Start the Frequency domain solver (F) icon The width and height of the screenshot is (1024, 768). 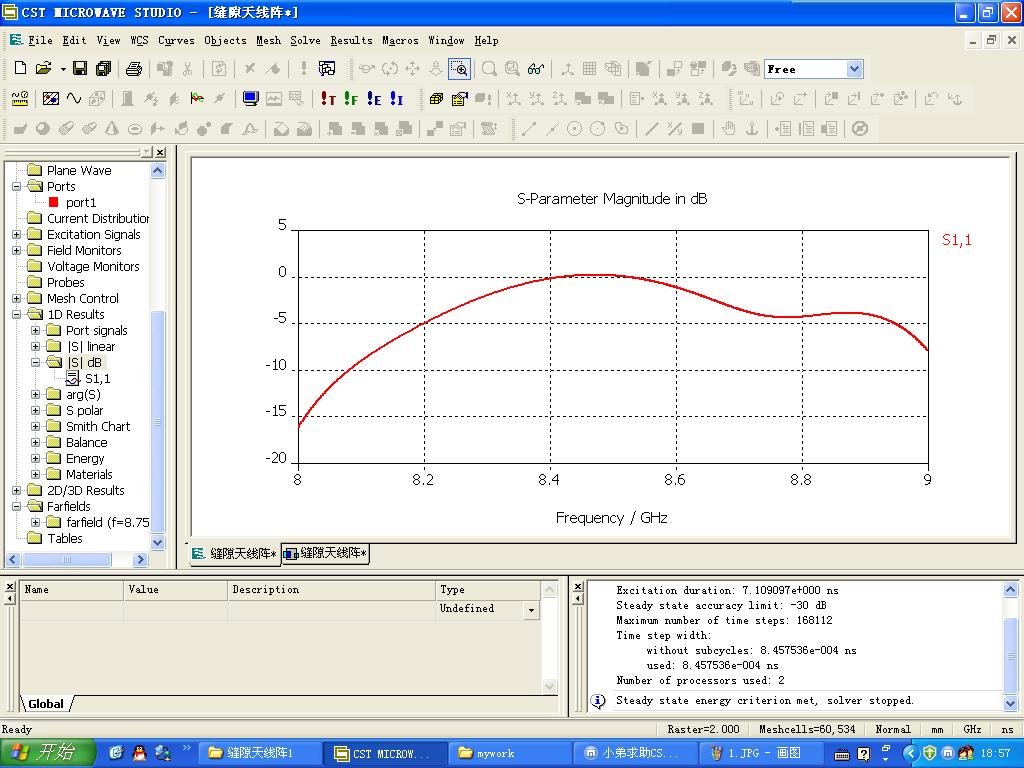(x=351, y=99)
